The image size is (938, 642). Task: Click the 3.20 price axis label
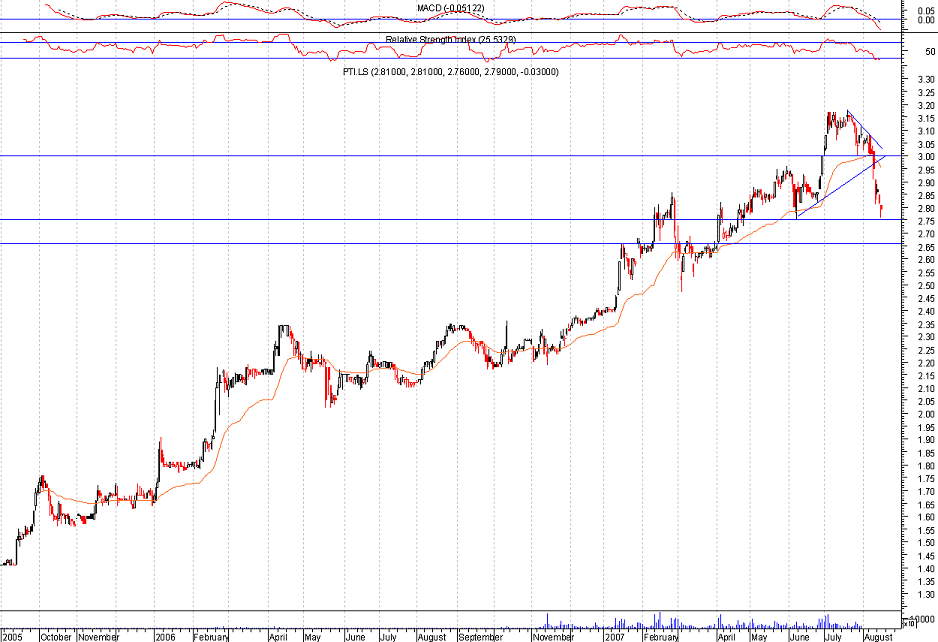925,105
